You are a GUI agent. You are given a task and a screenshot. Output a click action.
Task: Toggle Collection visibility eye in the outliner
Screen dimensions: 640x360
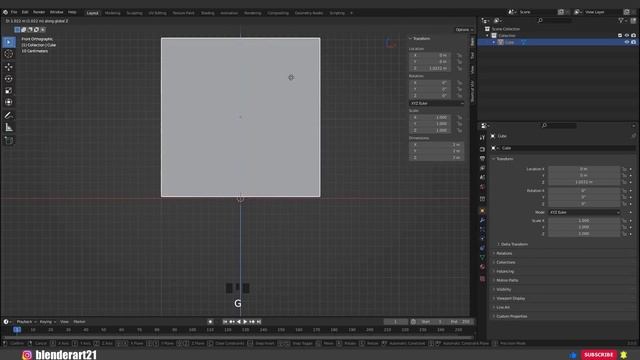(x=627, y=36)
